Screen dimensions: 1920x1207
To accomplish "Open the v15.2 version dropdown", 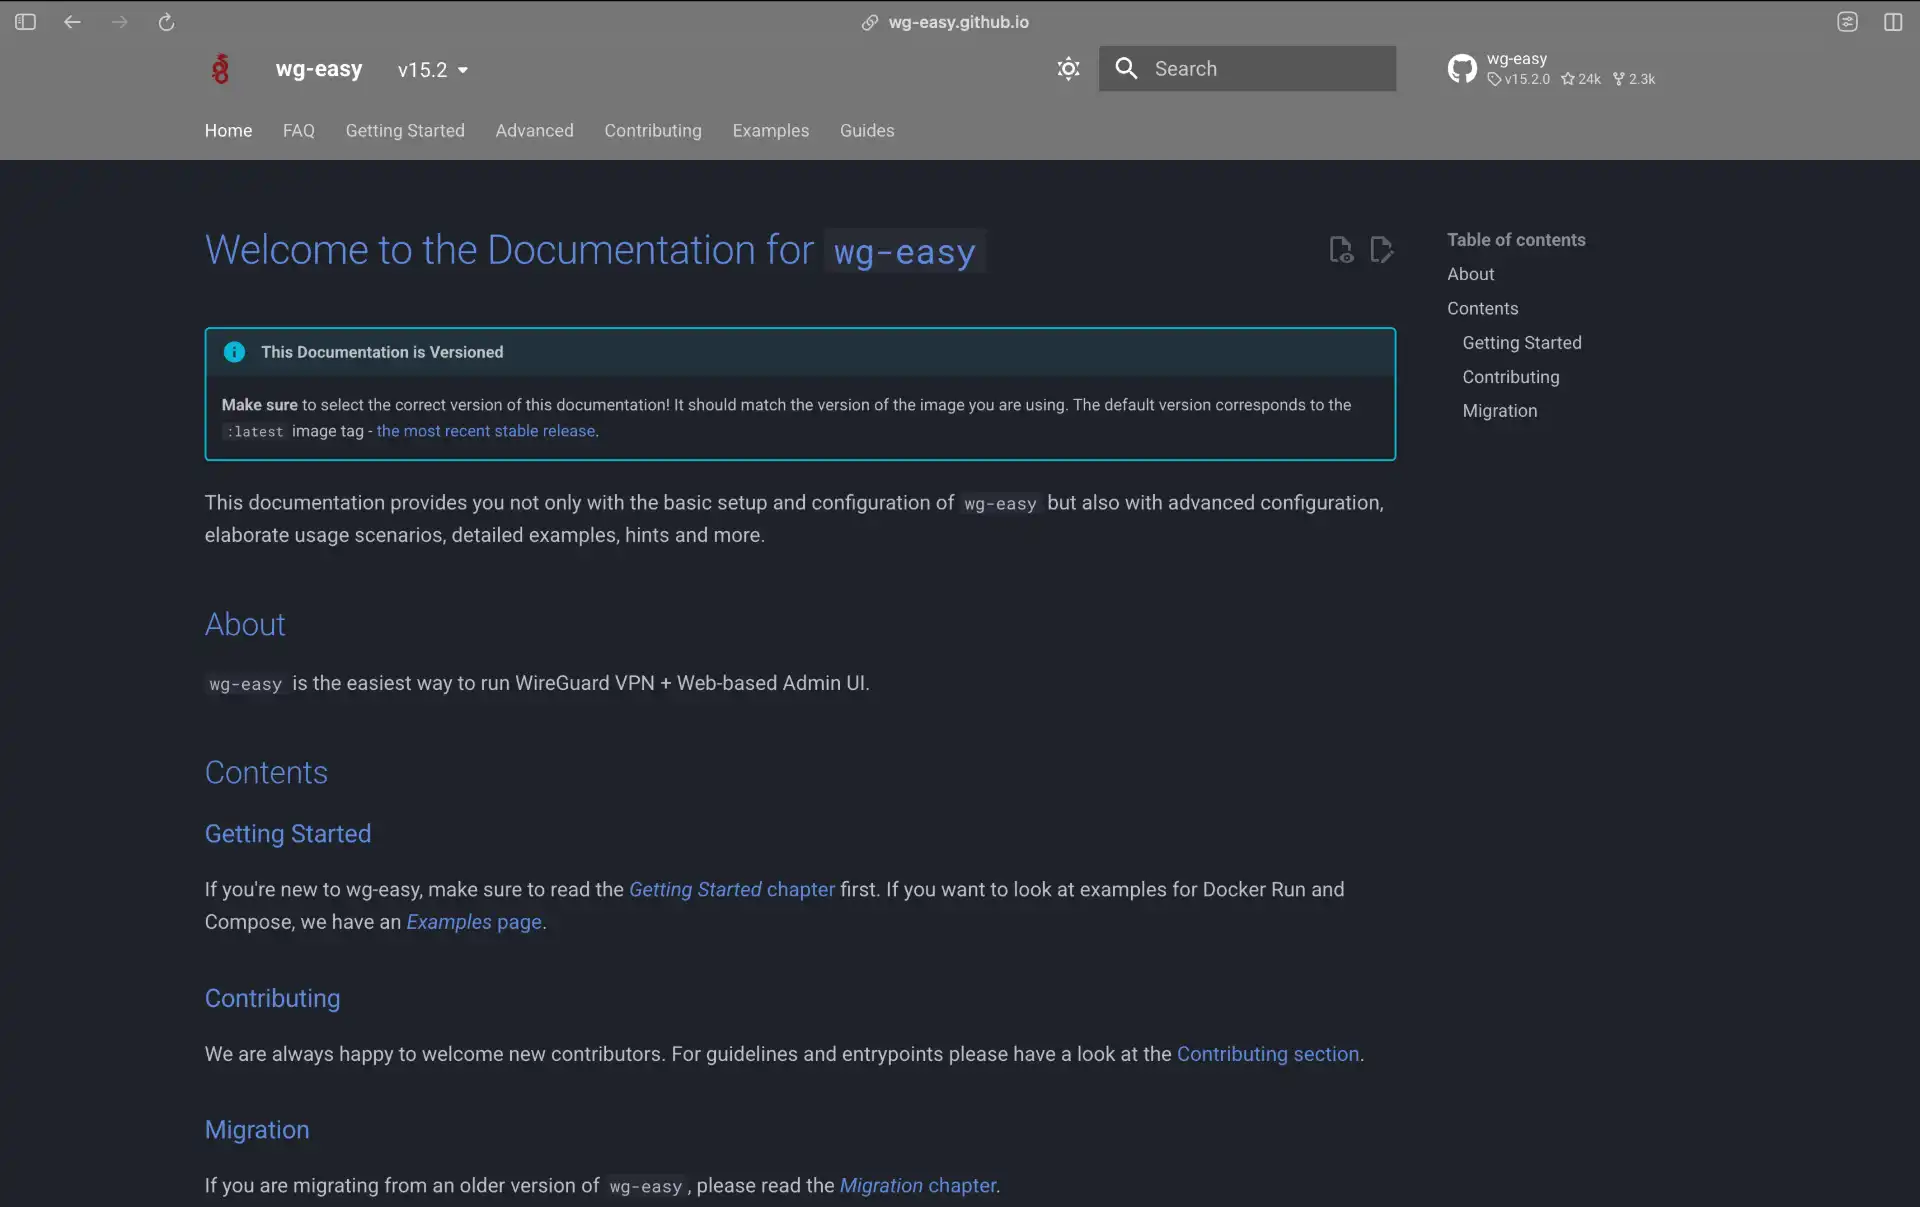I will (x=433, y=70).
